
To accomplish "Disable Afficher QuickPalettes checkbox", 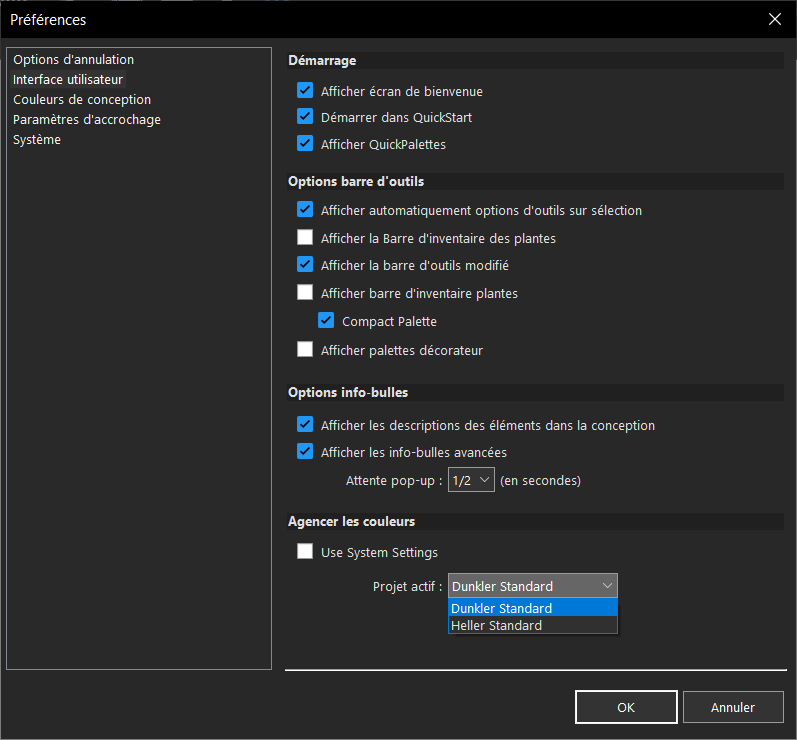I will pyautogui.click(x=305, y=143).
